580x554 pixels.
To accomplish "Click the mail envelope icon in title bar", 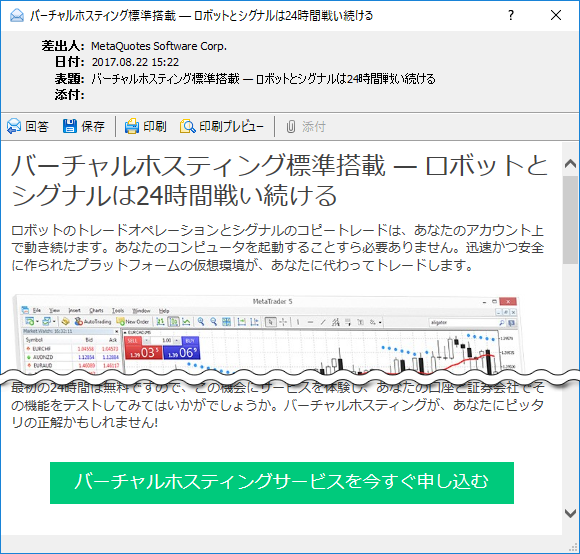I will 17,16.
